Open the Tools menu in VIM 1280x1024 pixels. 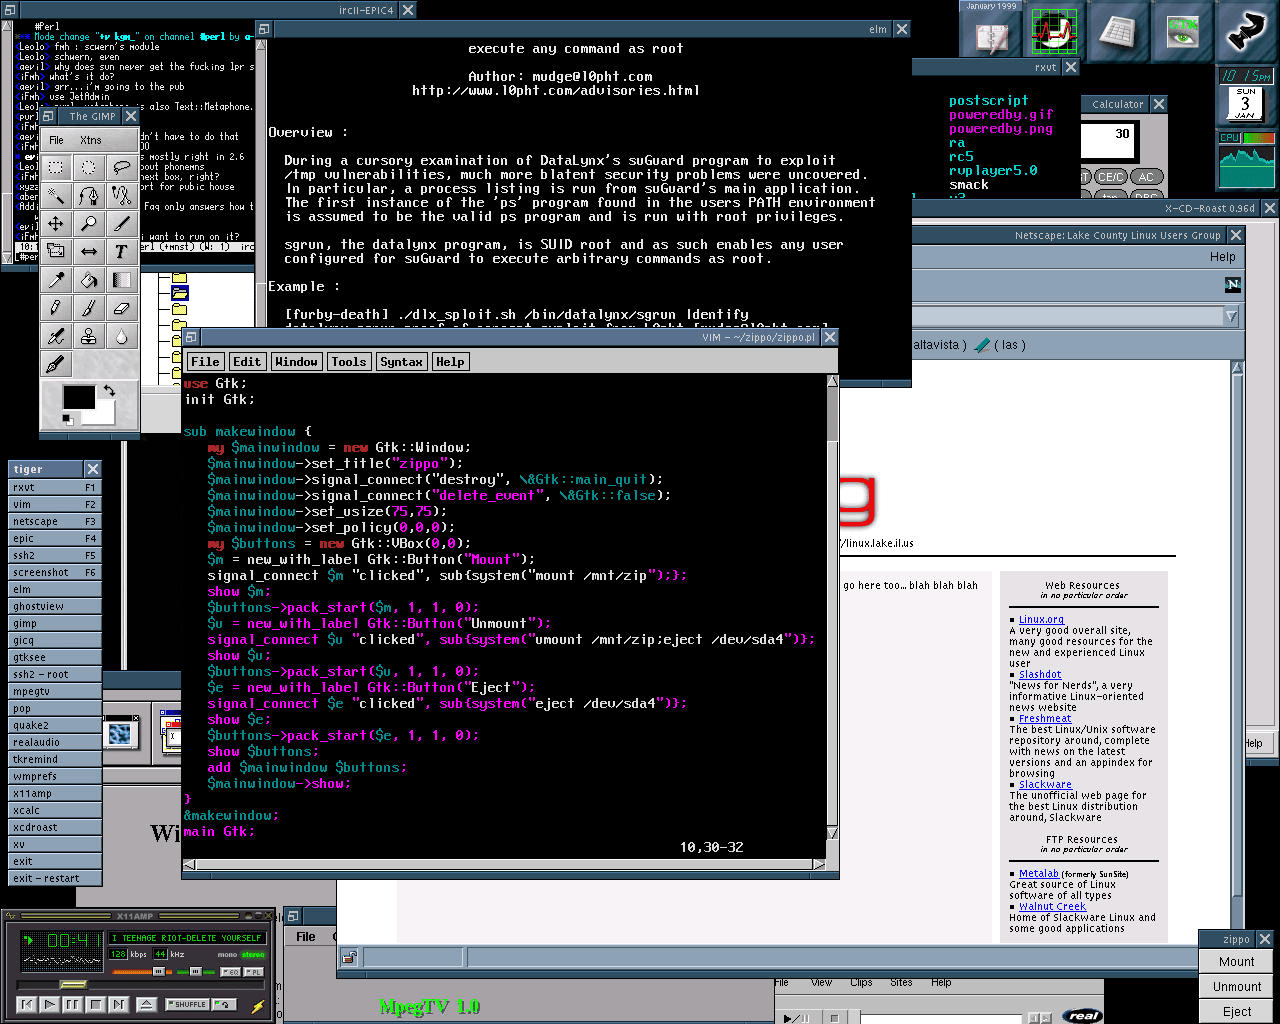[x=348, y=362]
